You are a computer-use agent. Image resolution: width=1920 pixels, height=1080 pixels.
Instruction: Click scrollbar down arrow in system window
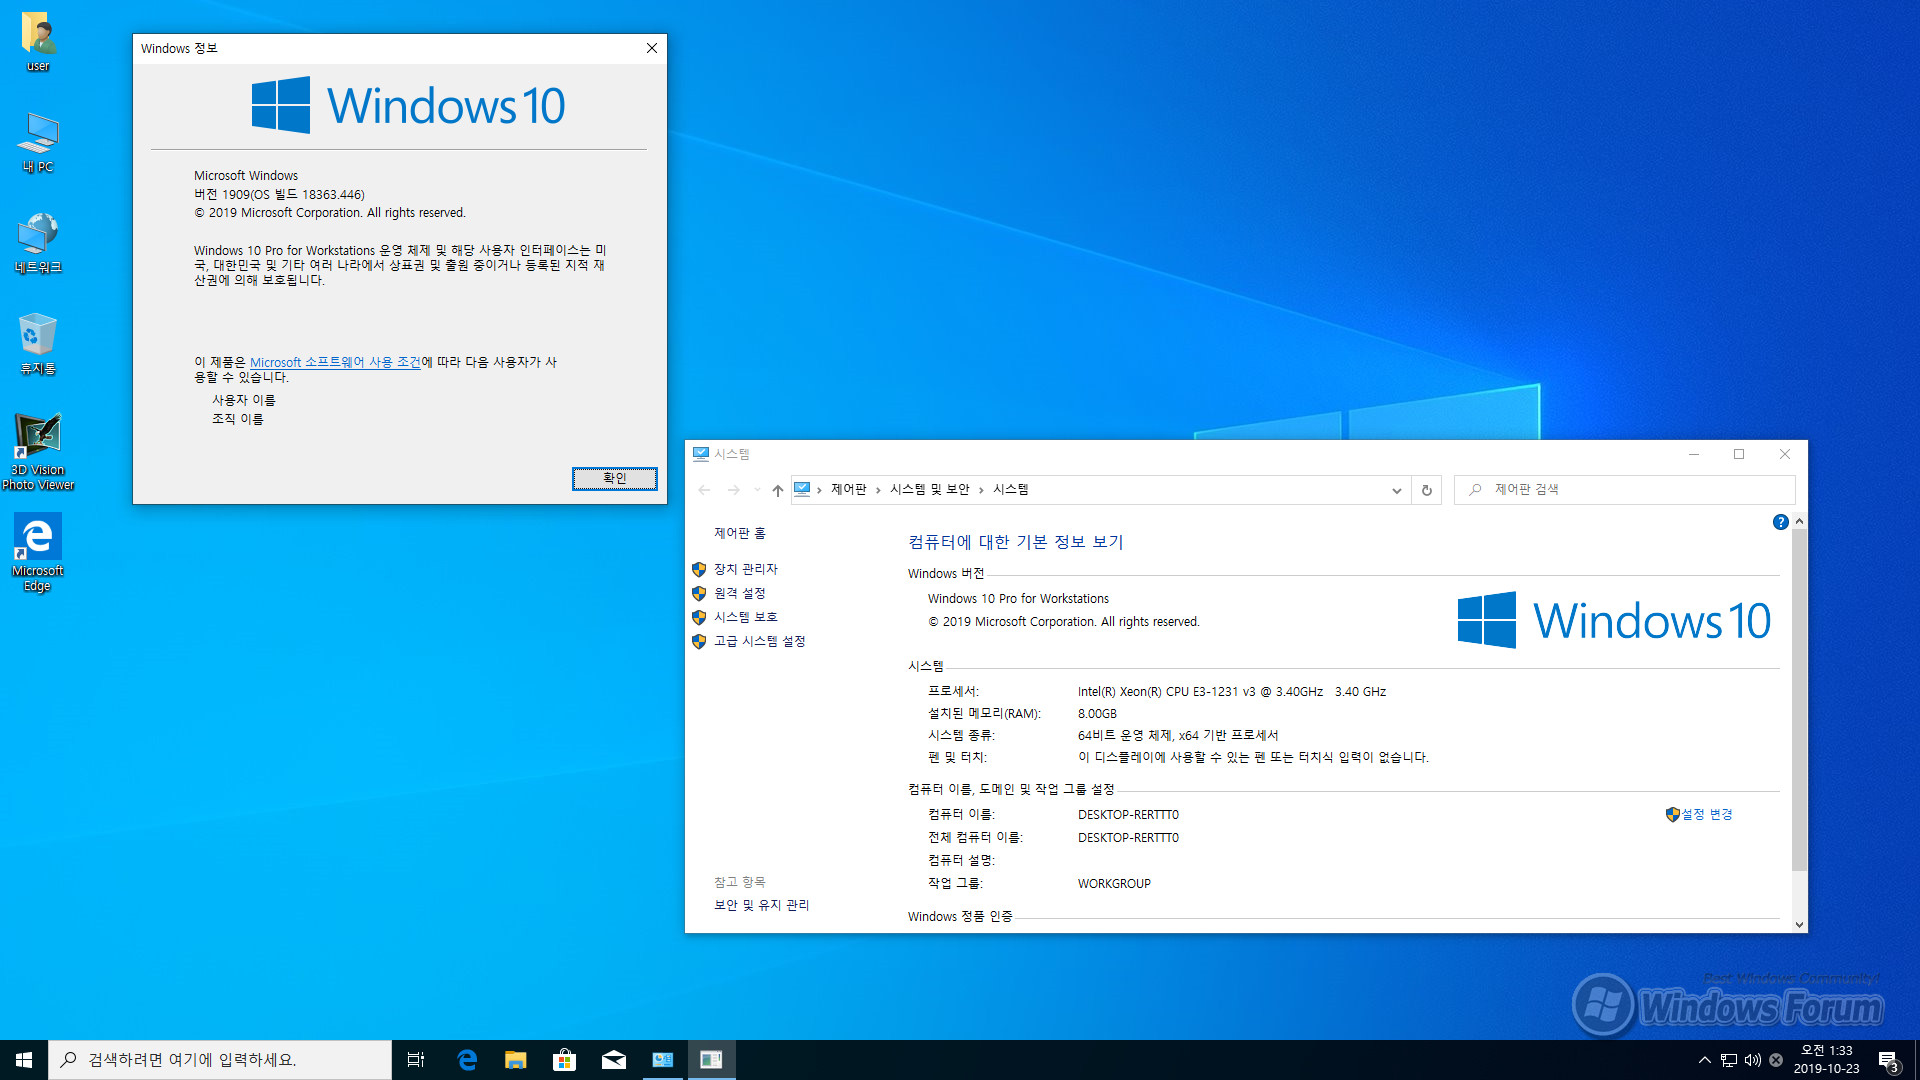1799,925
